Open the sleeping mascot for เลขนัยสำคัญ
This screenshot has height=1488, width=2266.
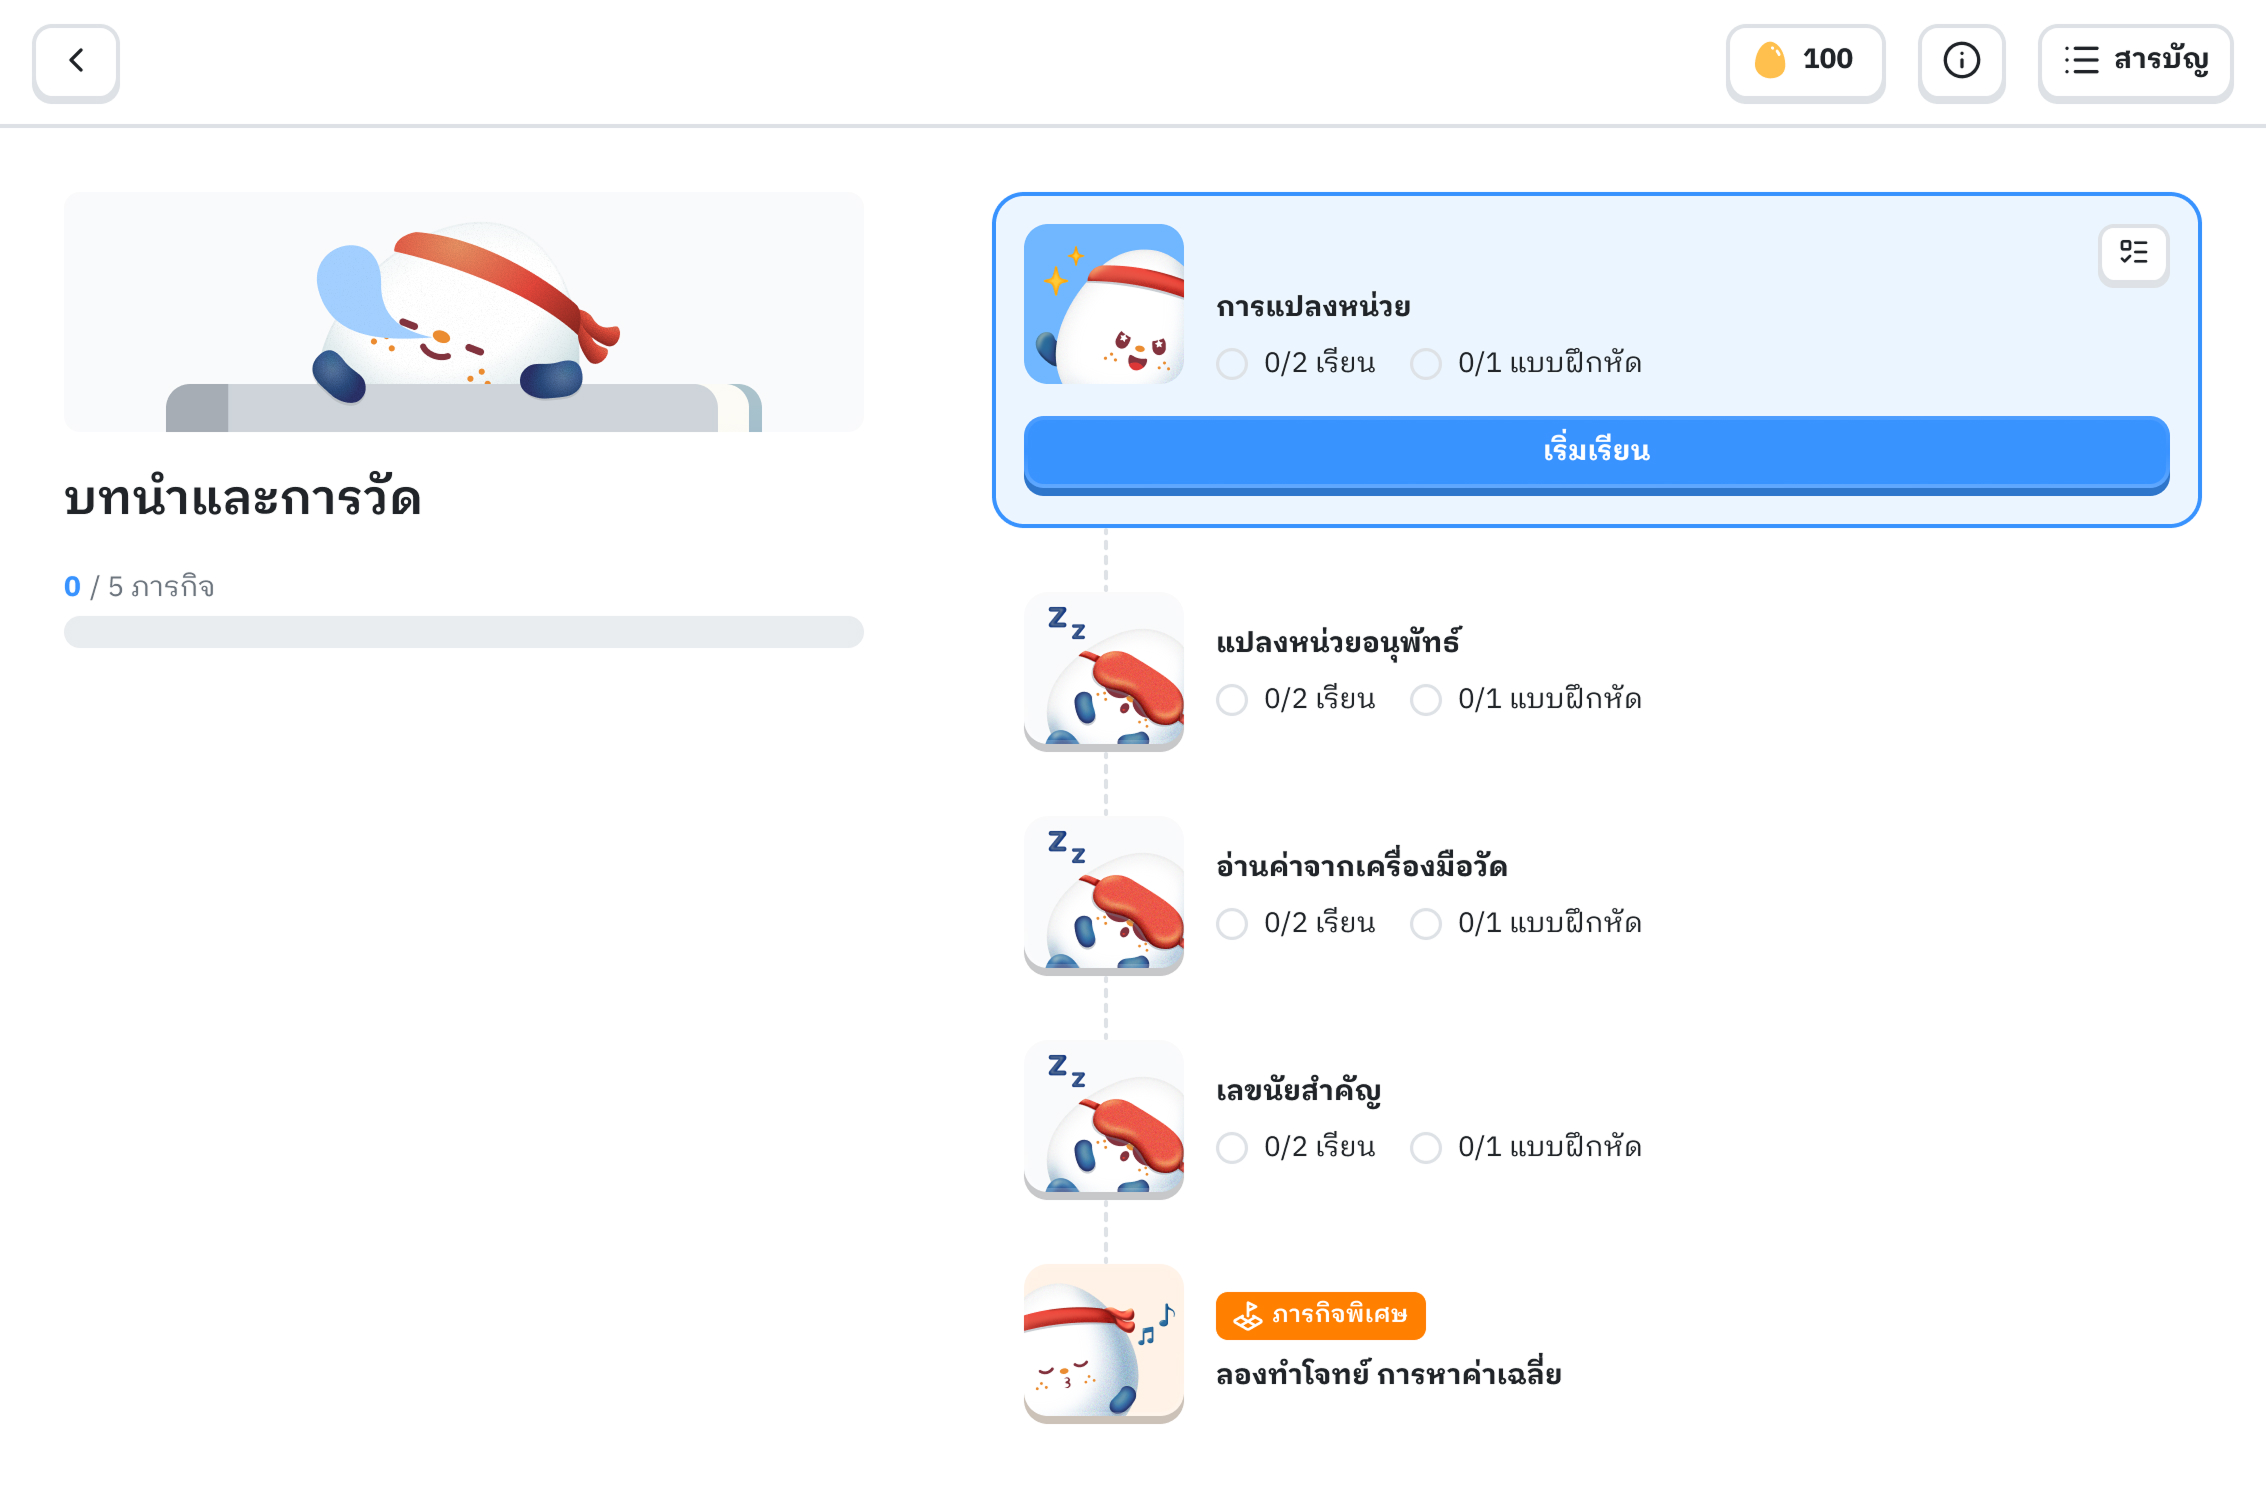1104,1119
